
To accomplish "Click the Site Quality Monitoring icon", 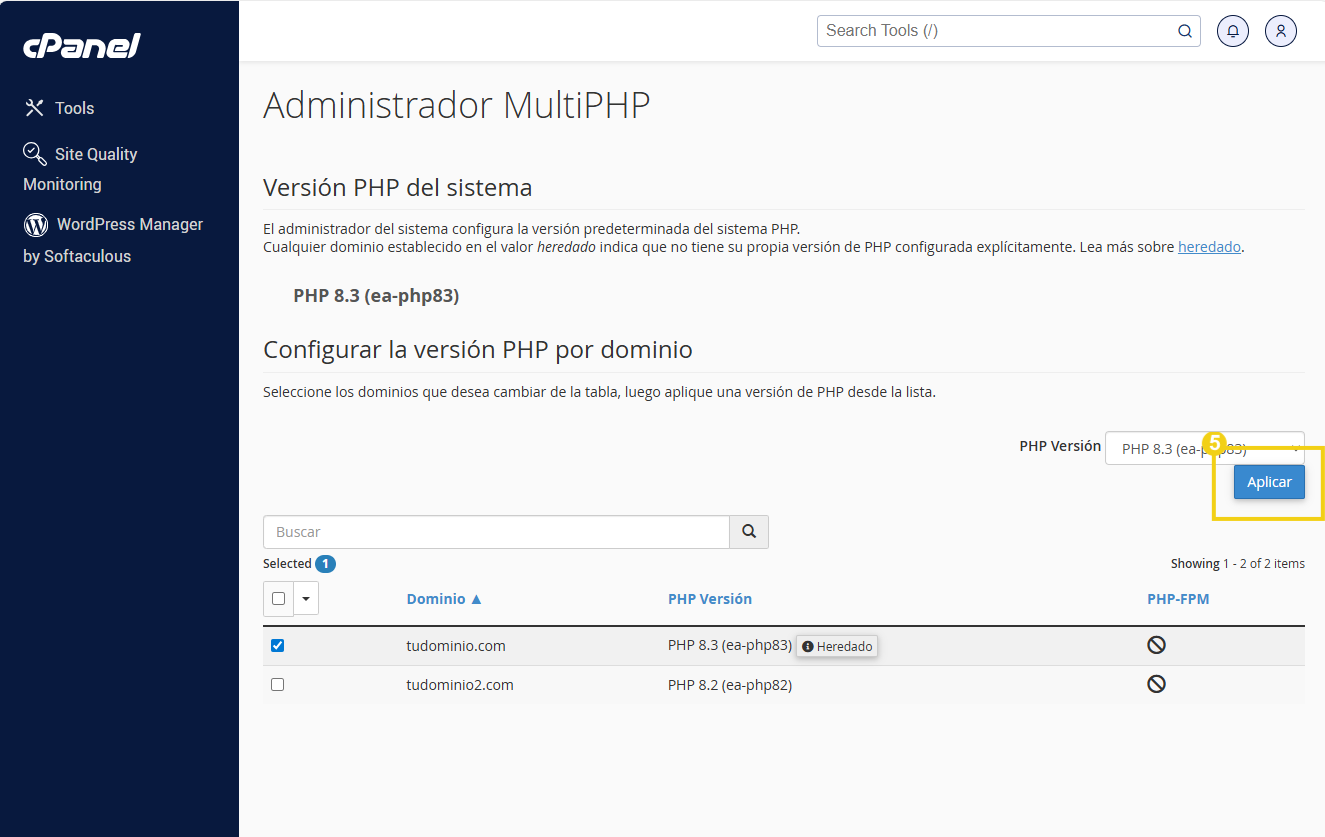I will (x=33, y=153).
